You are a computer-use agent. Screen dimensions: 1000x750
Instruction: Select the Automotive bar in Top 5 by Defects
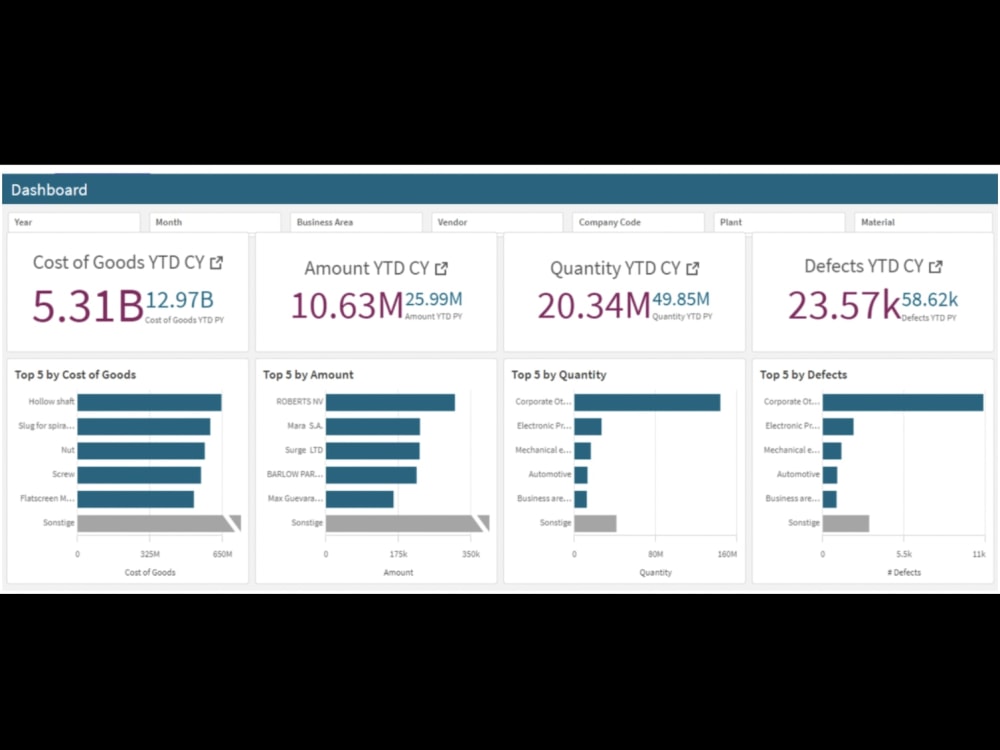[x=828, y=474]
